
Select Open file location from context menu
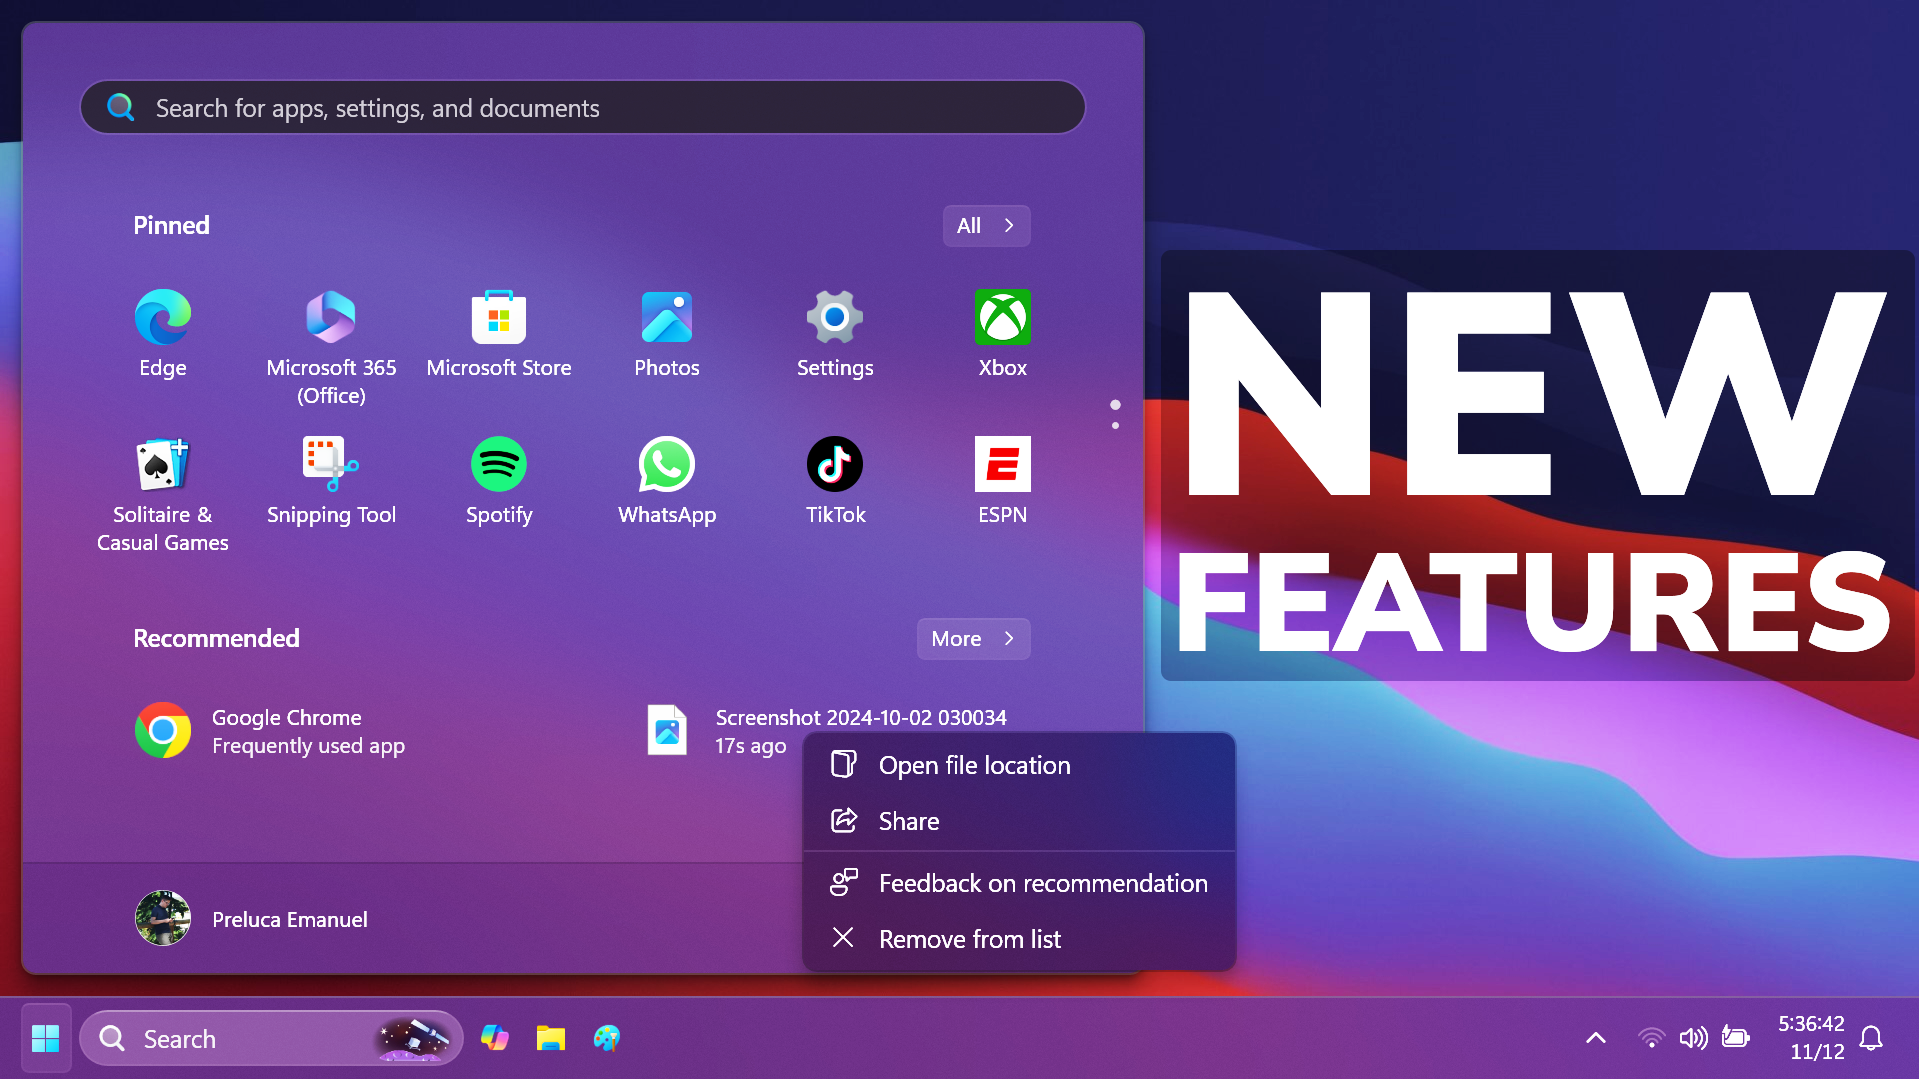(x=974, y=765)
